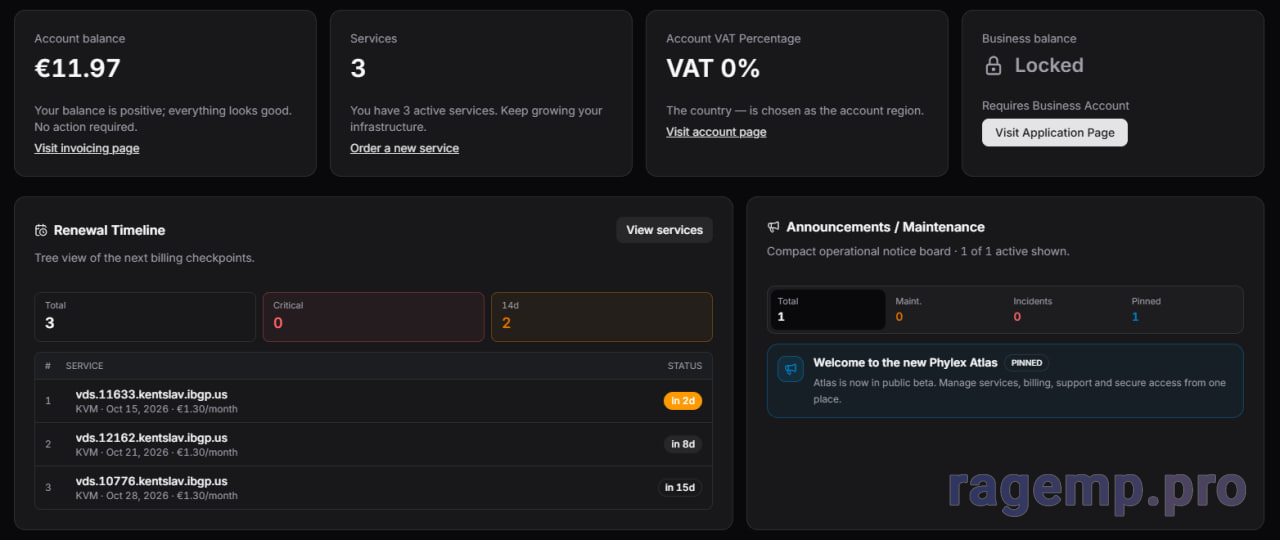Viewport: 1280px width, 540px height.
Task: Click the 'in 8d' status badge
Action: [683, 444]
